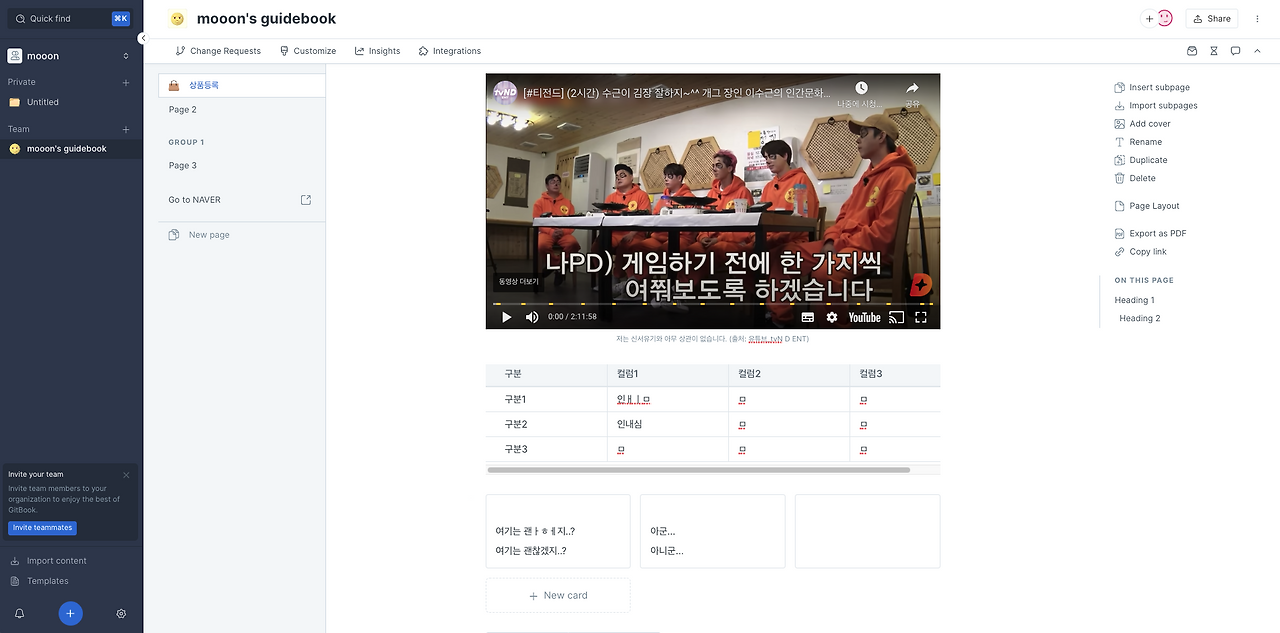This screenshot has height=633, width=1280.
Task: Enter video fullscreen
Action: click(921, 317)
